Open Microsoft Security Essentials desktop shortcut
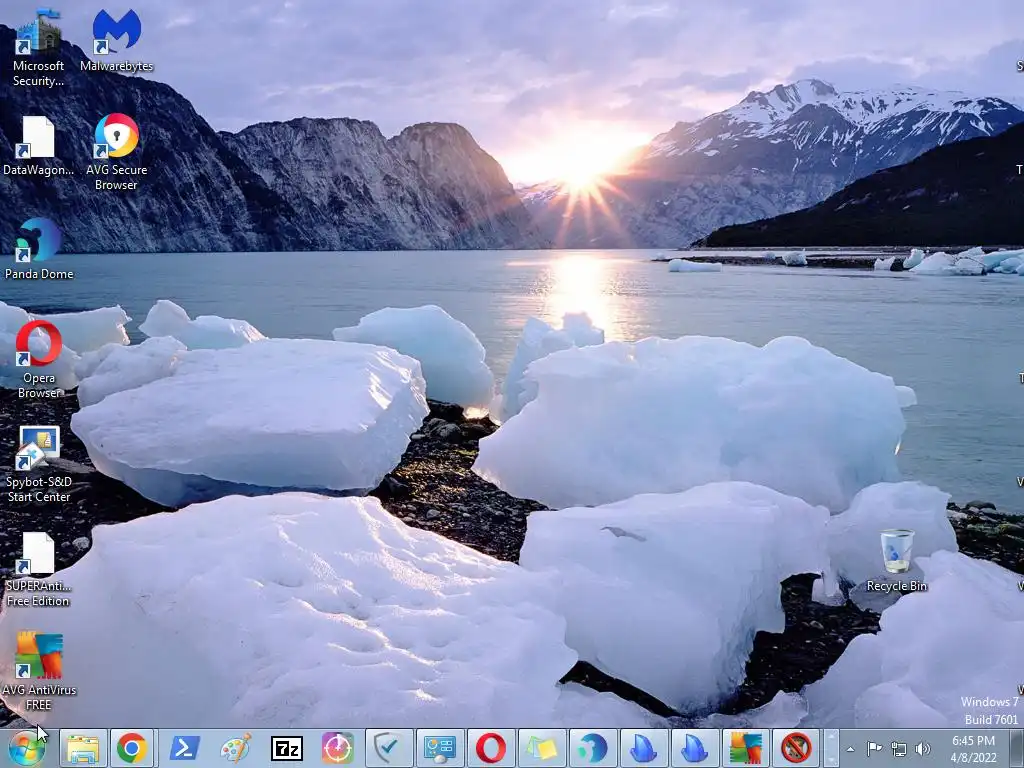 pos(39,47)
